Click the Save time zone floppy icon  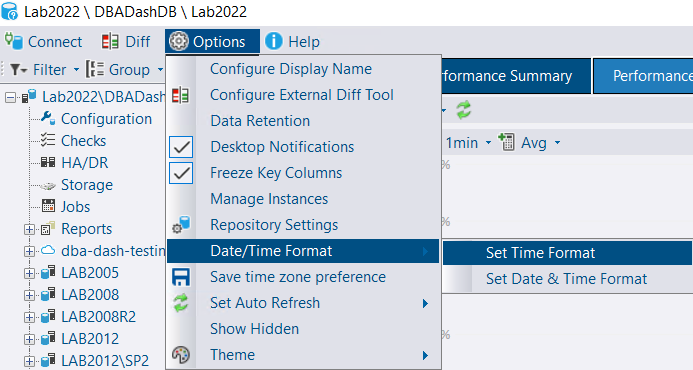(181, 277)
